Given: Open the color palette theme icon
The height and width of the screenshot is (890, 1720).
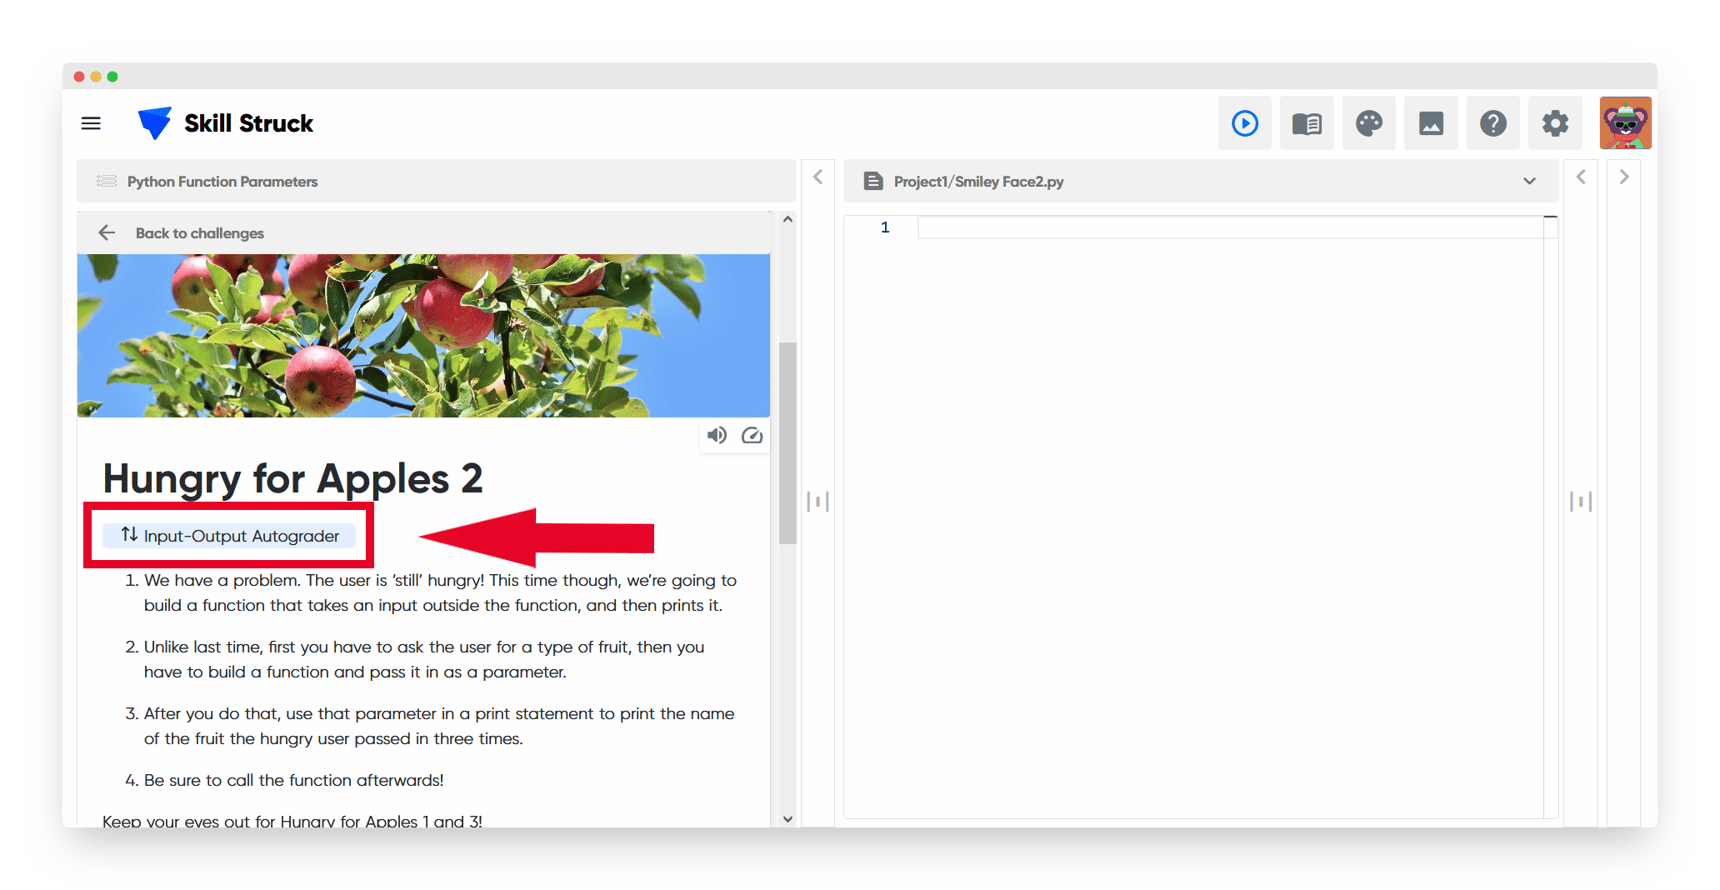Looking at the screenshot, I should click(x=1368, y=123).
